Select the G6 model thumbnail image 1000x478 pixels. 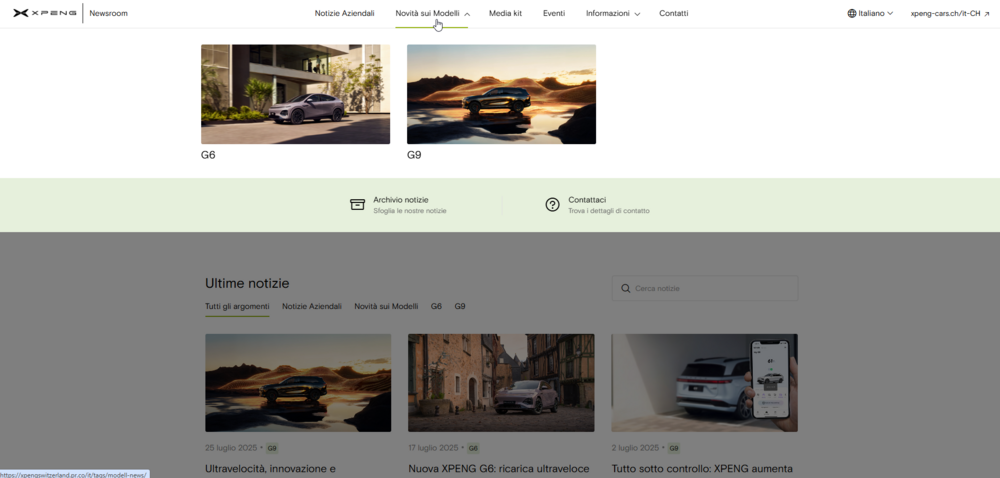[295, 94]
